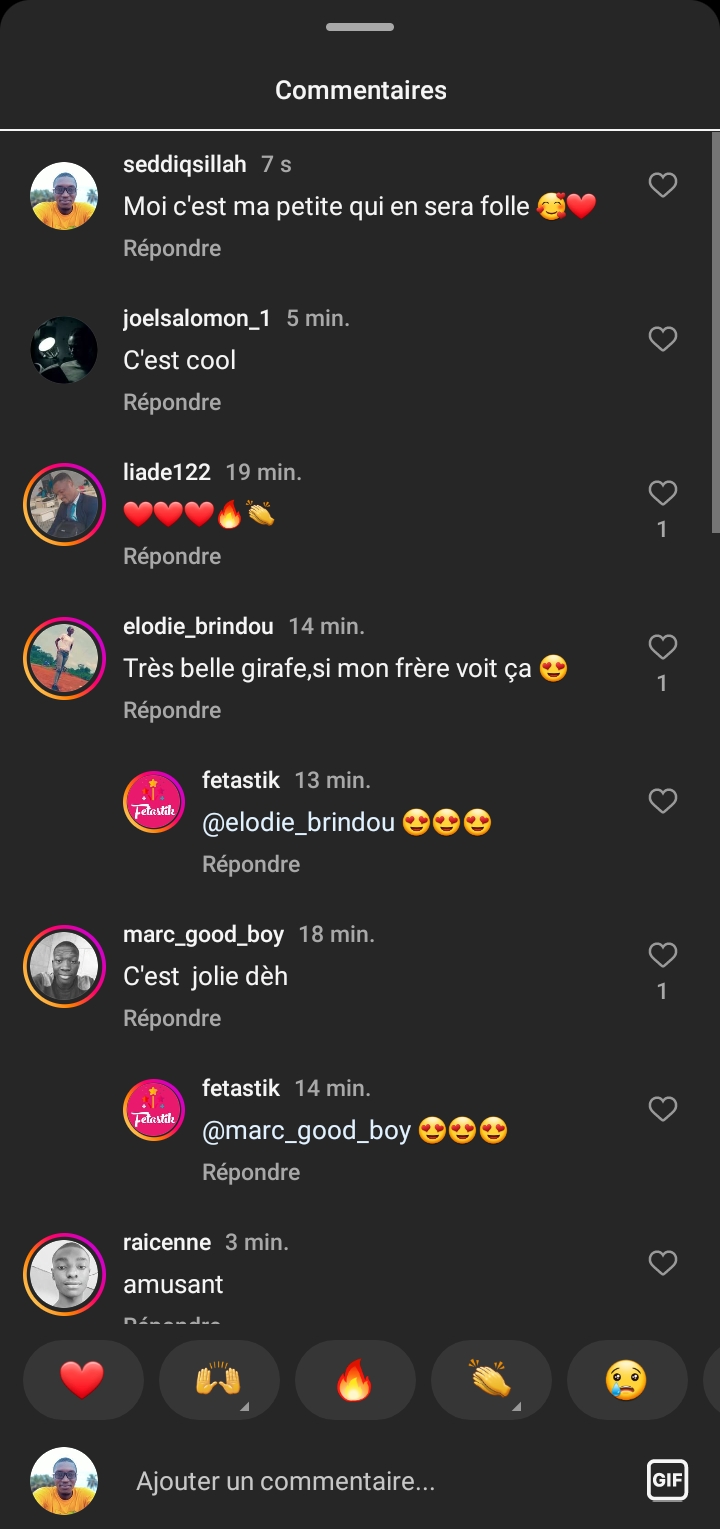Viewport: 720px width, 1529px height.
Task: Send the red heart quick reaction
Action: [82, 1380]
